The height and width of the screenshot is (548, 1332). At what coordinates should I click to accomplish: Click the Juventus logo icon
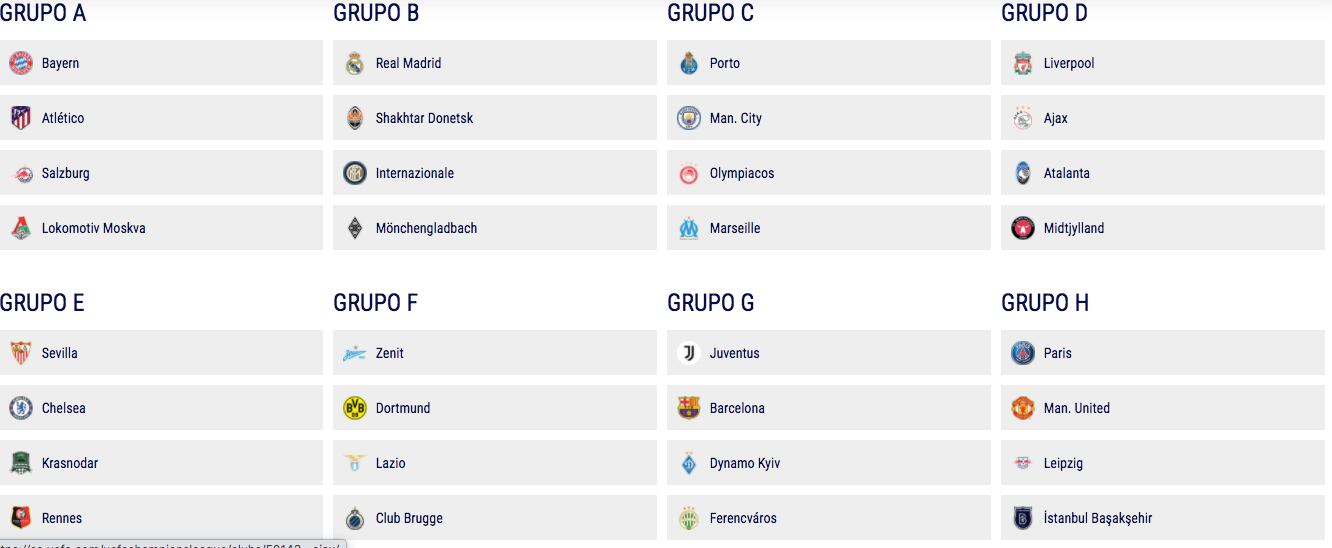[x=689, y=353]
